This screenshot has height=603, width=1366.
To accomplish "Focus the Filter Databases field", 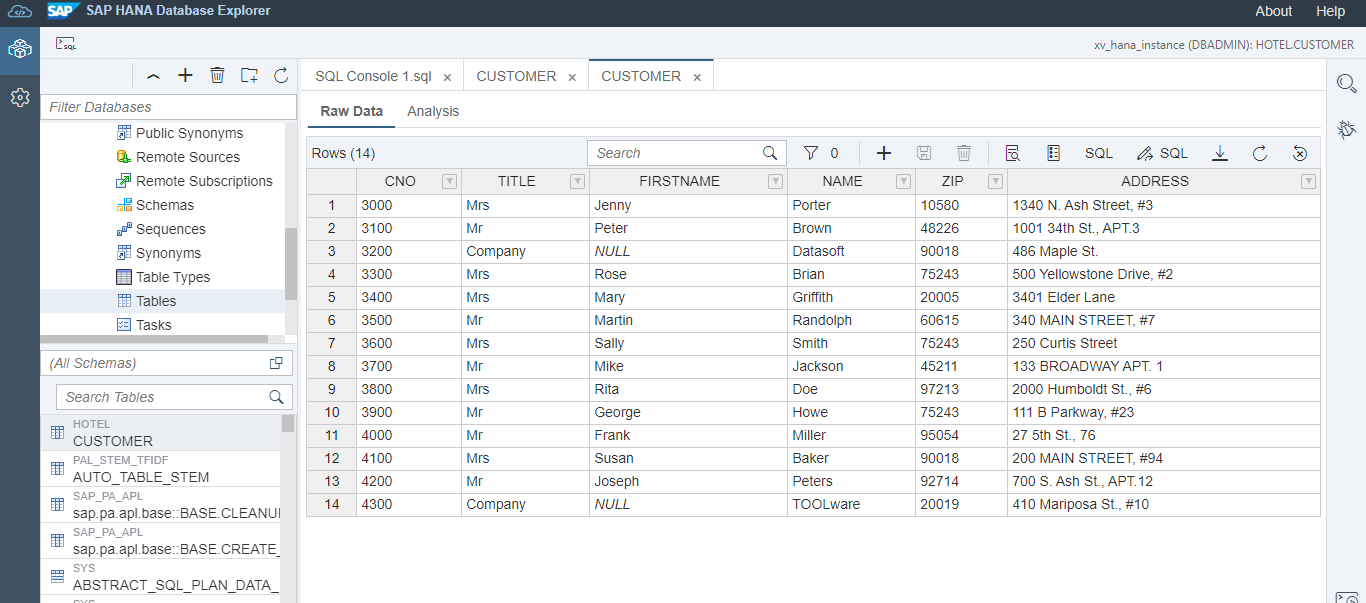I will click(x=169, y=107).
